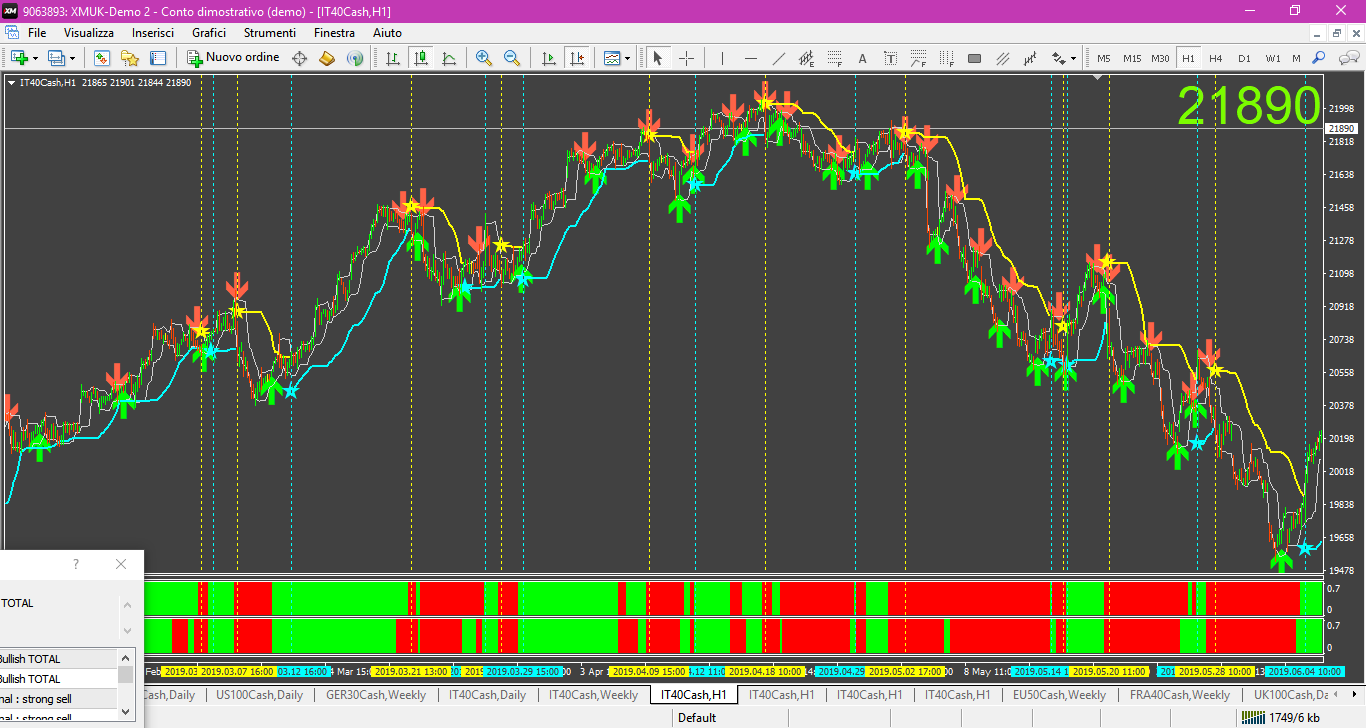The height and width of the screenshot is (728, 1366).
Task: Switch chart to bar chart mode
Action: coord(393,58)
